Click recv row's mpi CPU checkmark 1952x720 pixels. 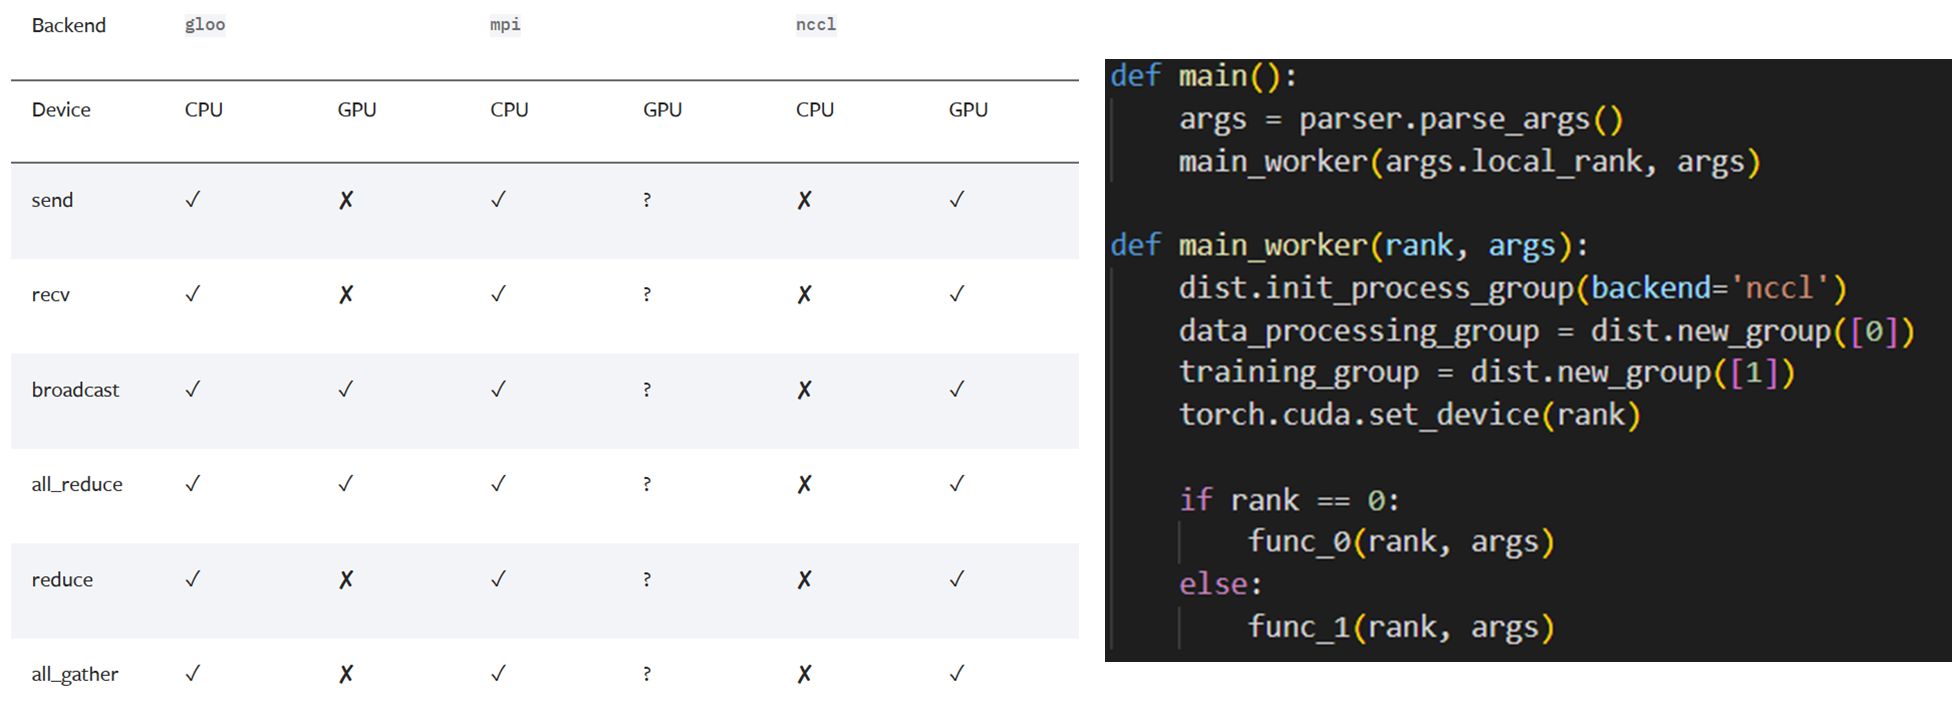(x=498, y=294)
